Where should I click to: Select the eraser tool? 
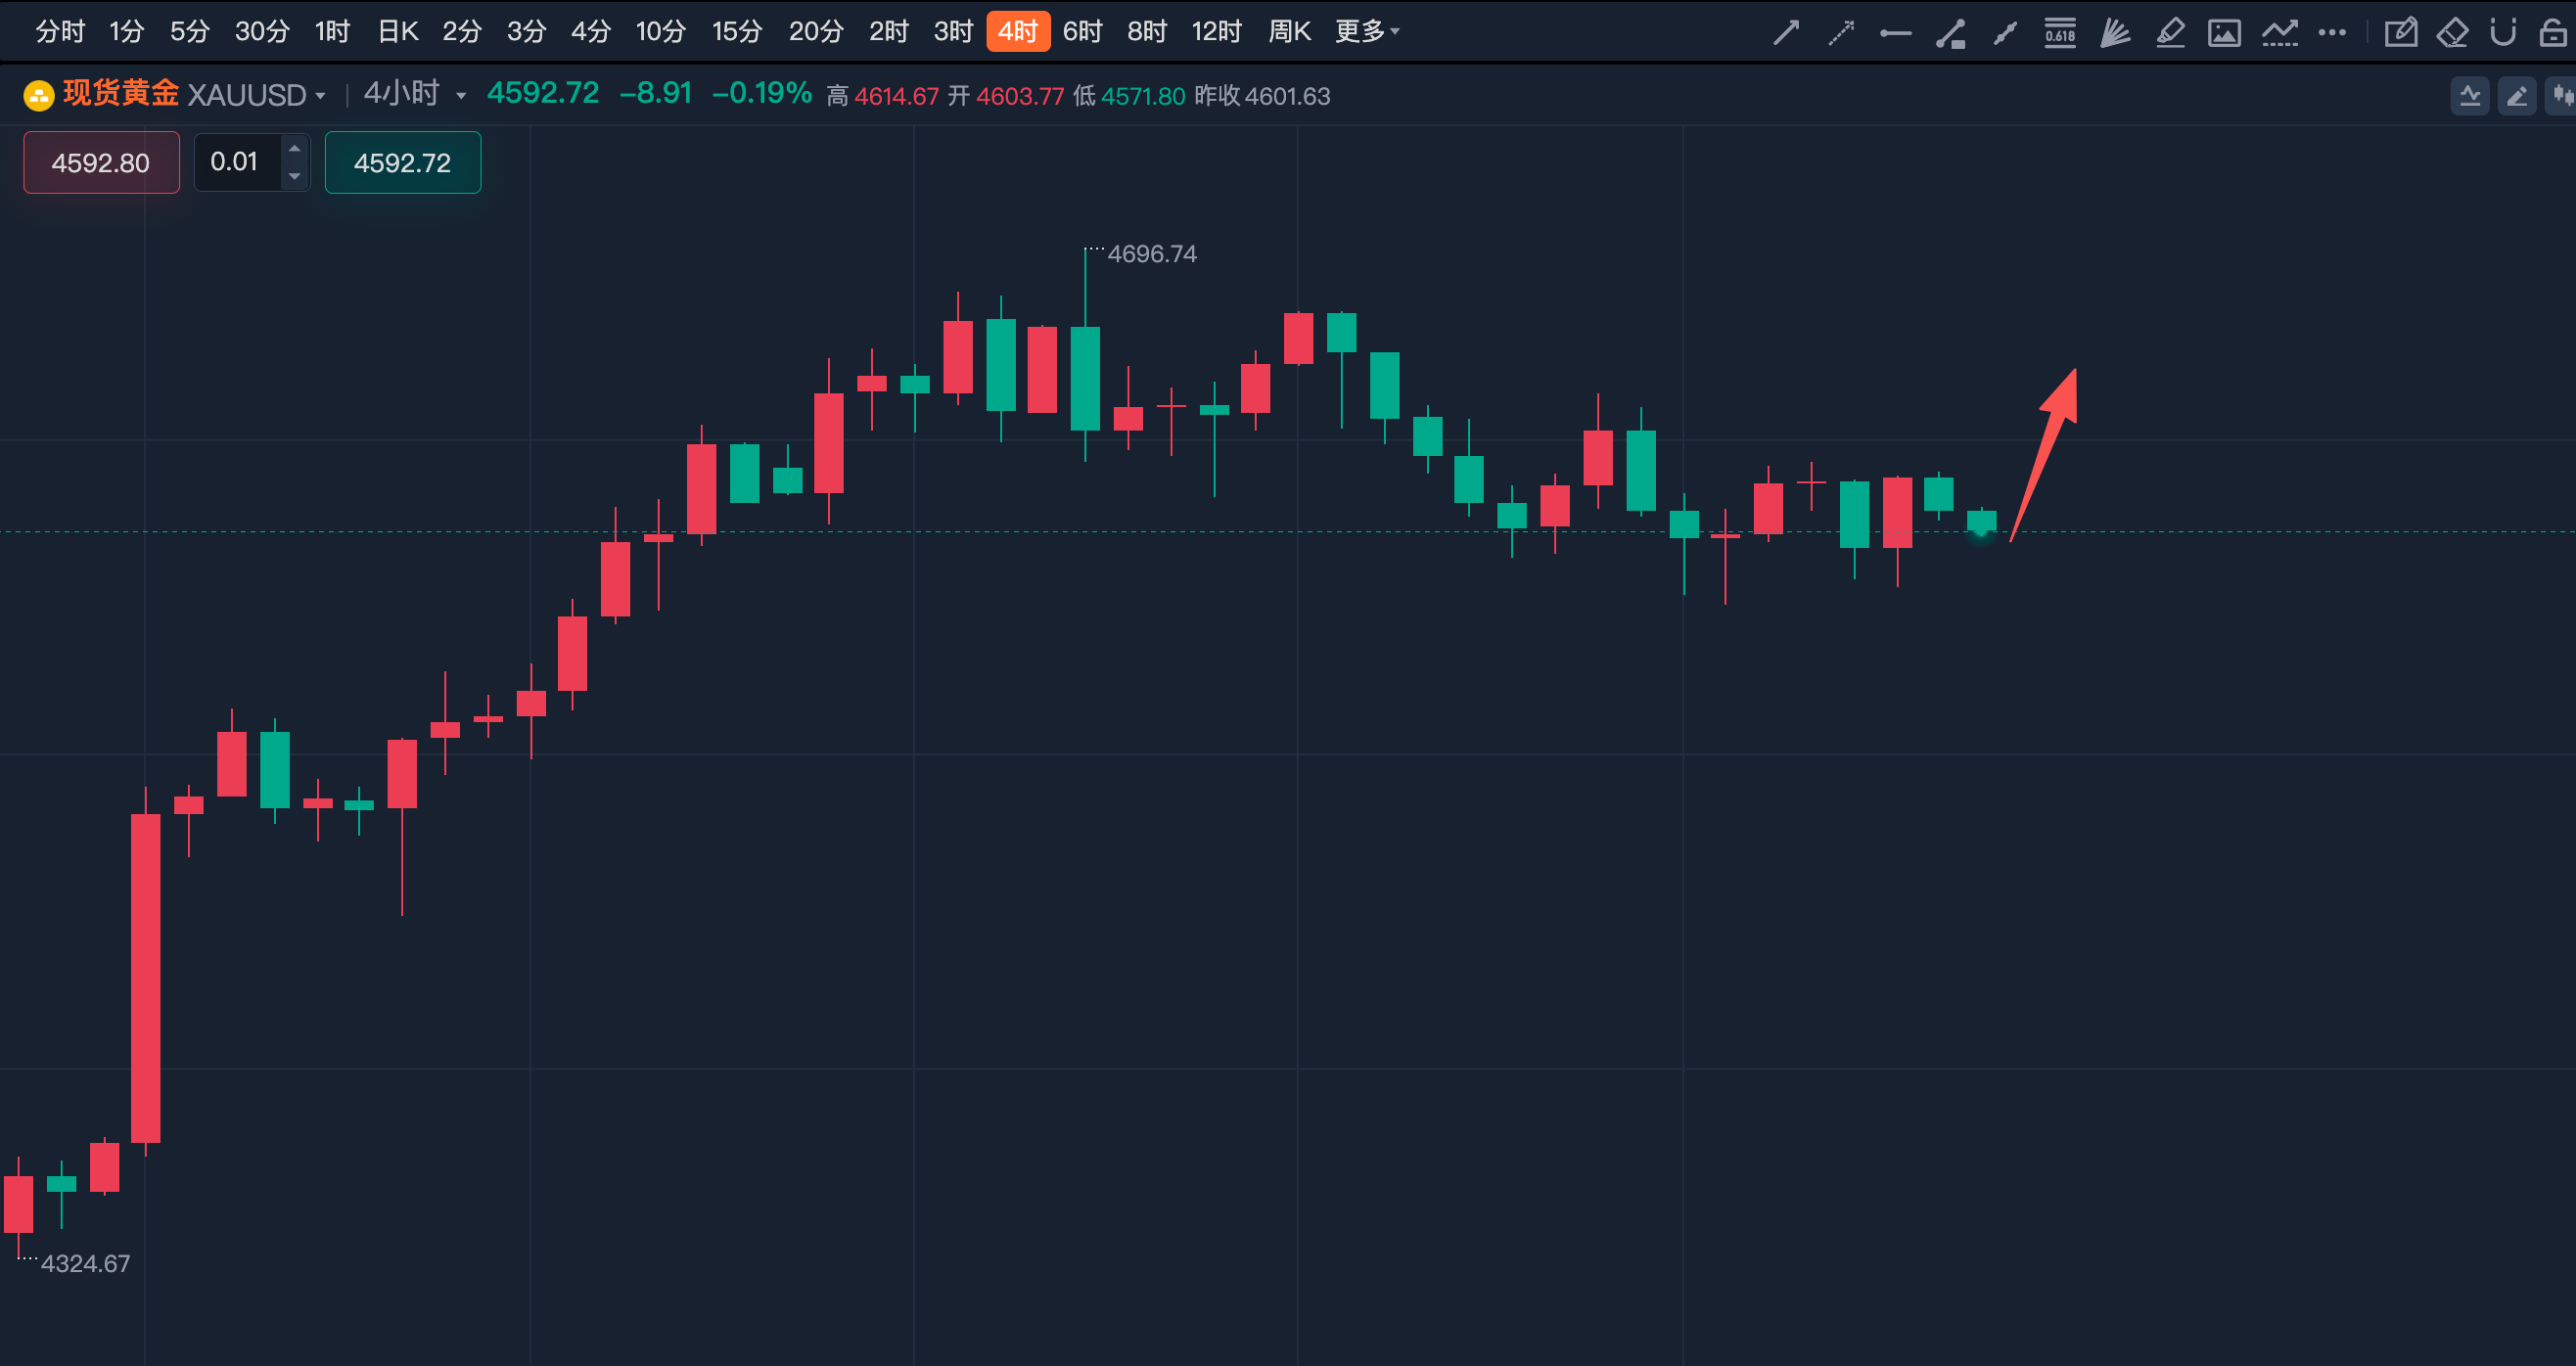tap(2451, 33)
